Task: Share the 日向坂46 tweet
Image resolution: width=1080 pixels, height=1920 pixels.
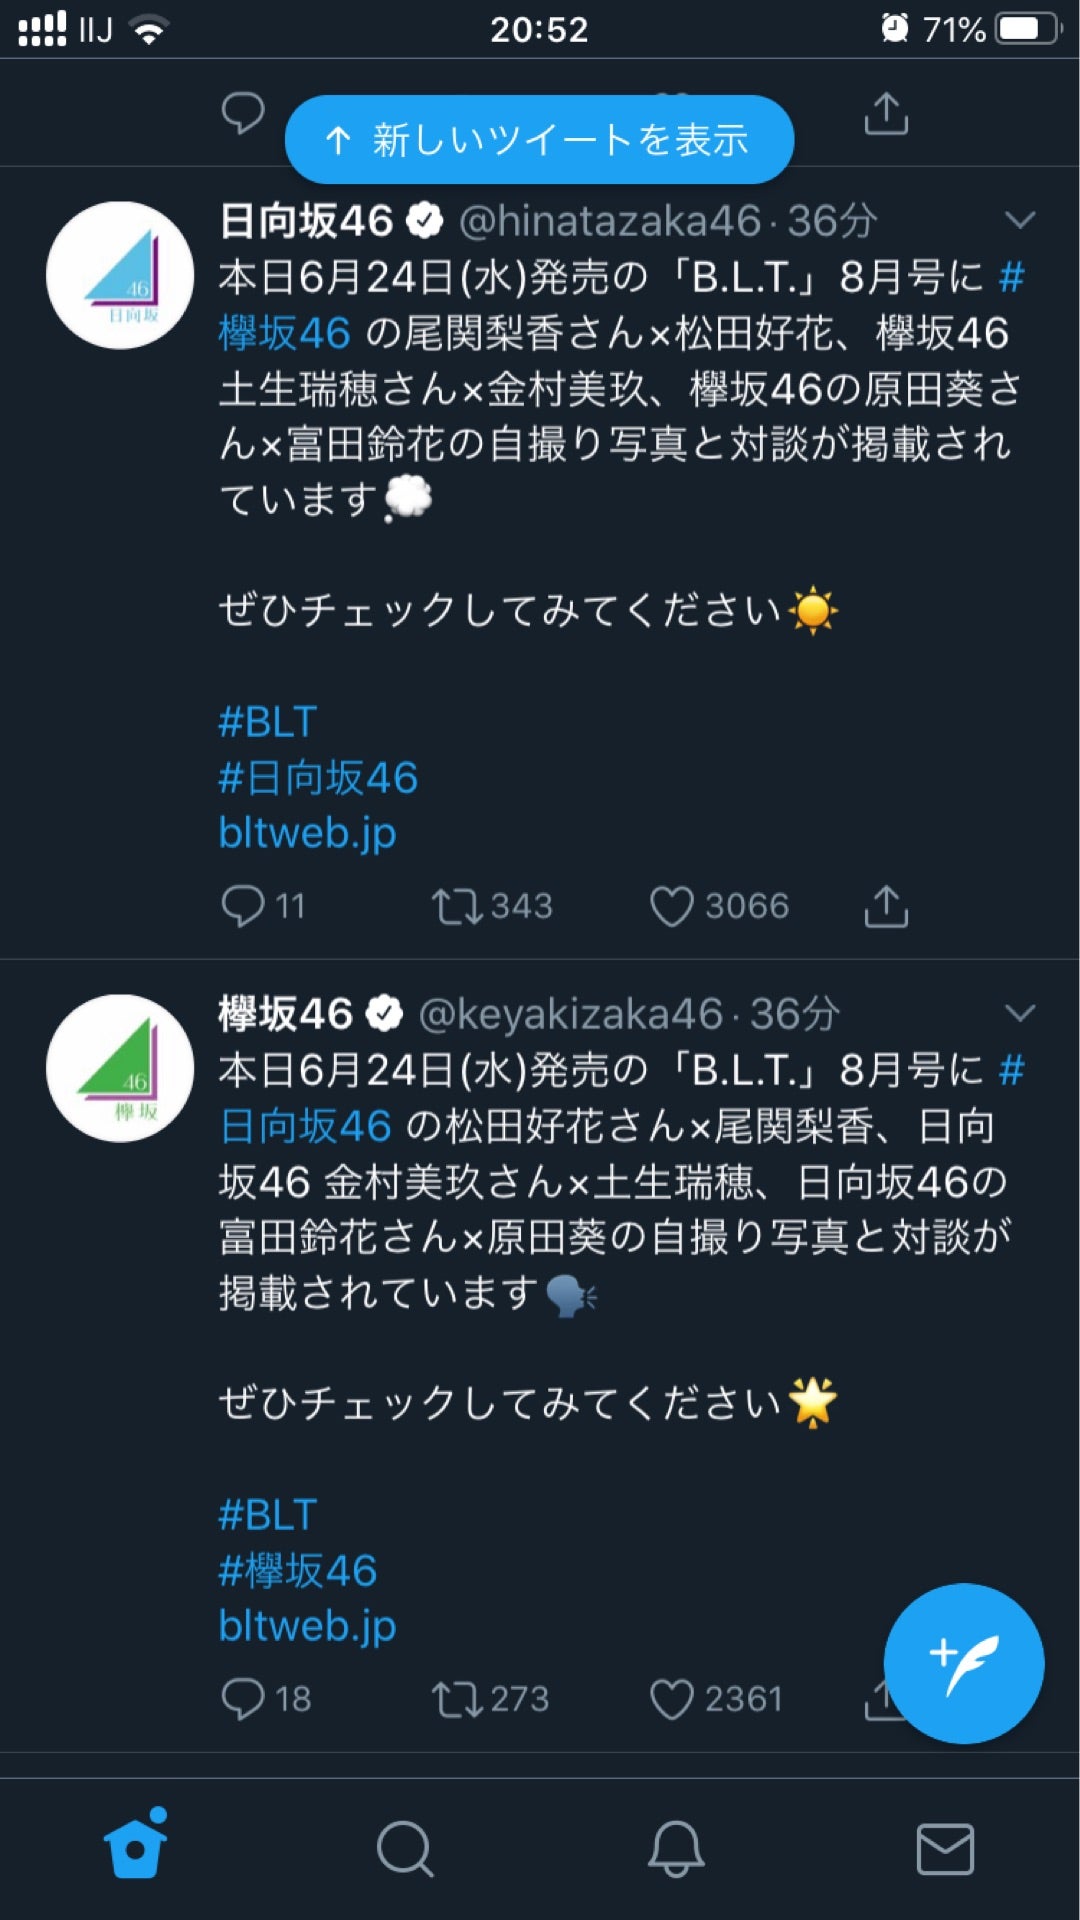Action: 888,907
